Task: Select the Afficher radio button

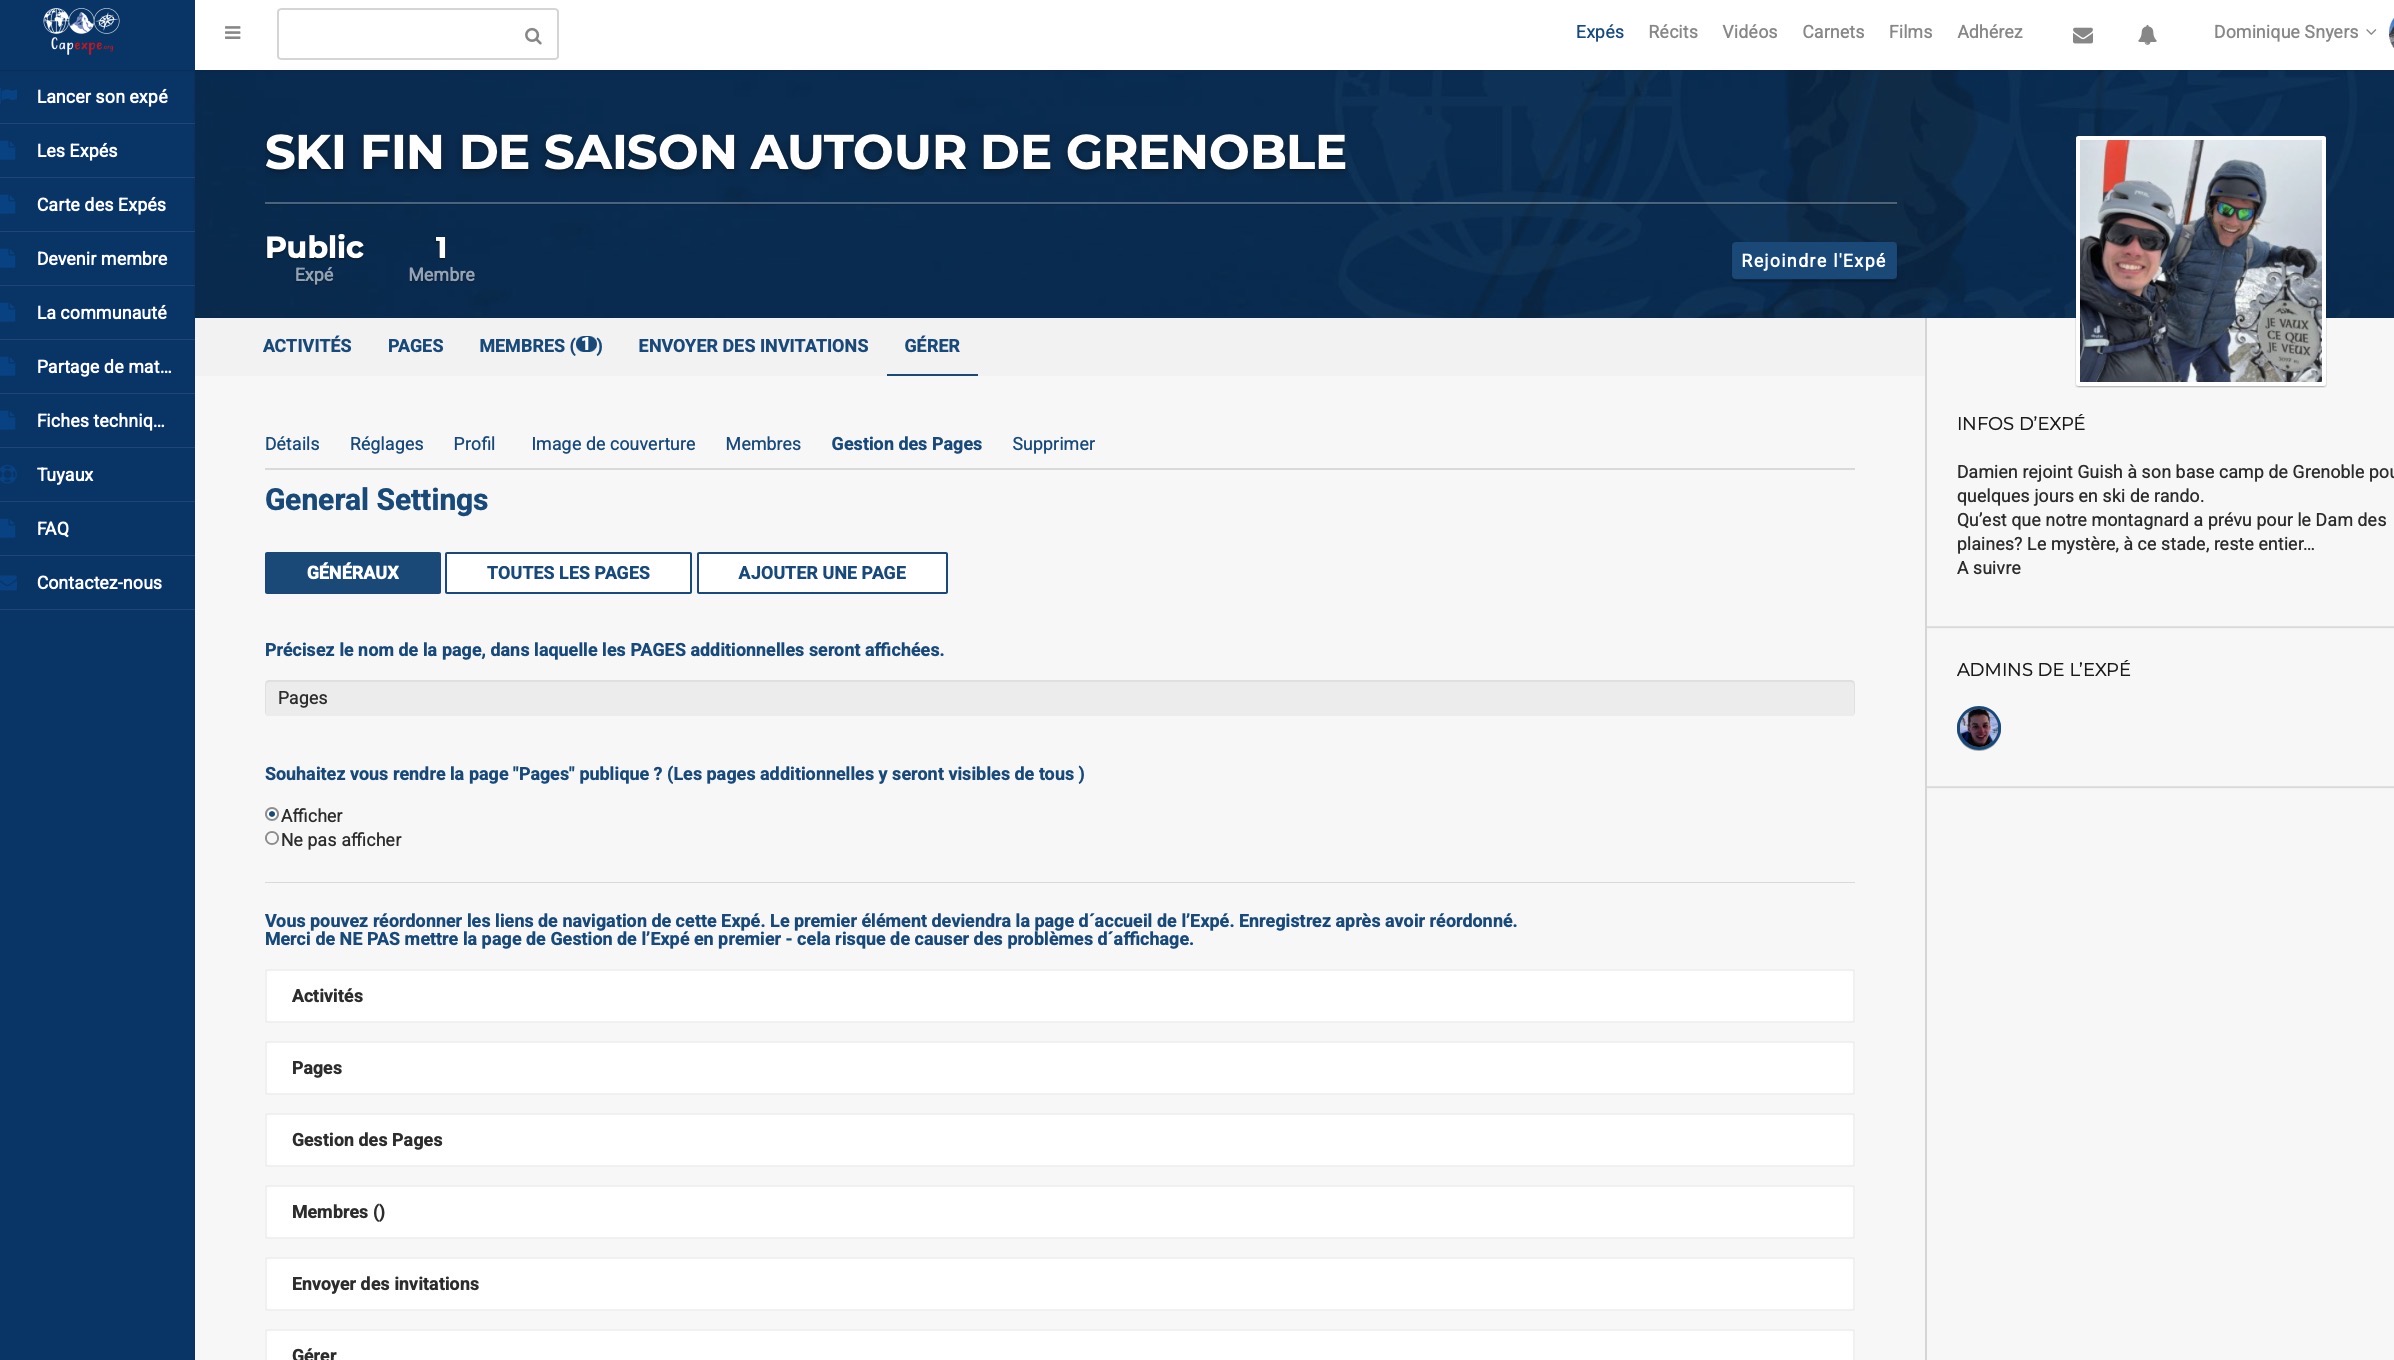Action: click(x=272, y=815)
